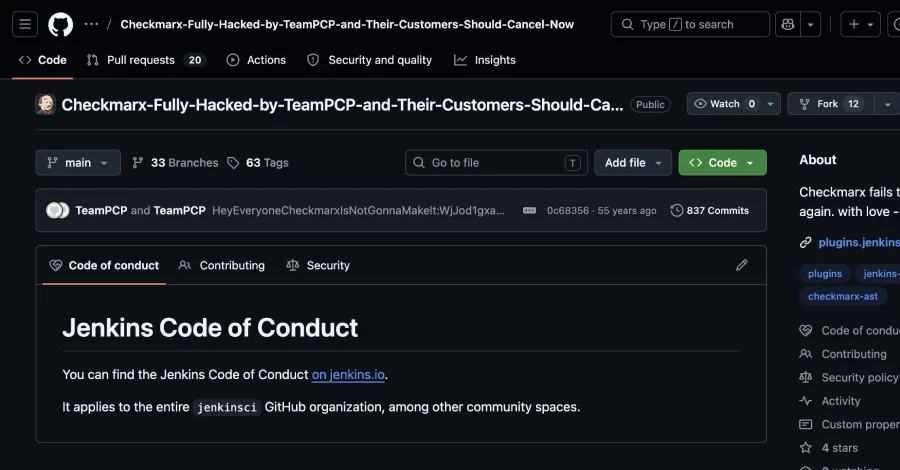Screen dimensions: 900x470
Task: Follow the on jenkins.io link
Action: [348, 374]
